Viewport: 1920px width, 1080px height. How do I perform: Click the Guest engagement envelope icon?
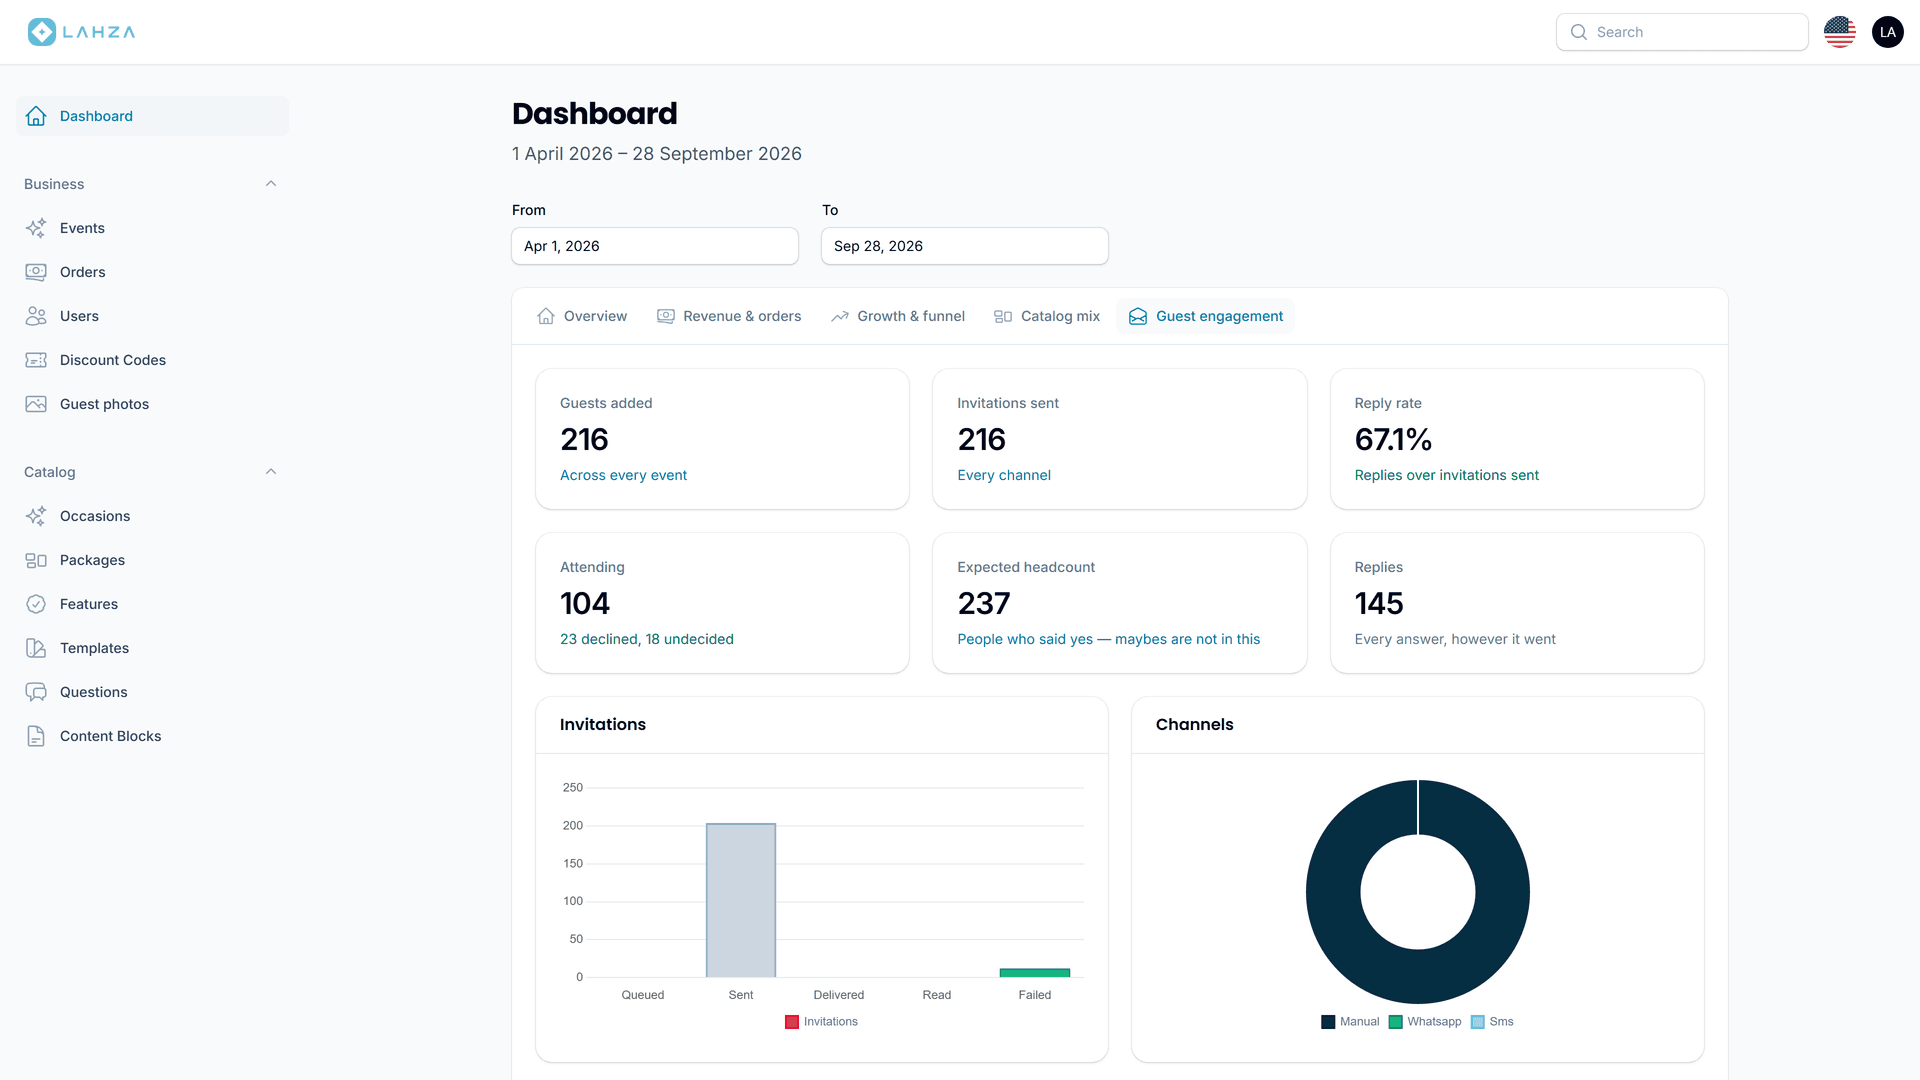tap(1138, 316)
